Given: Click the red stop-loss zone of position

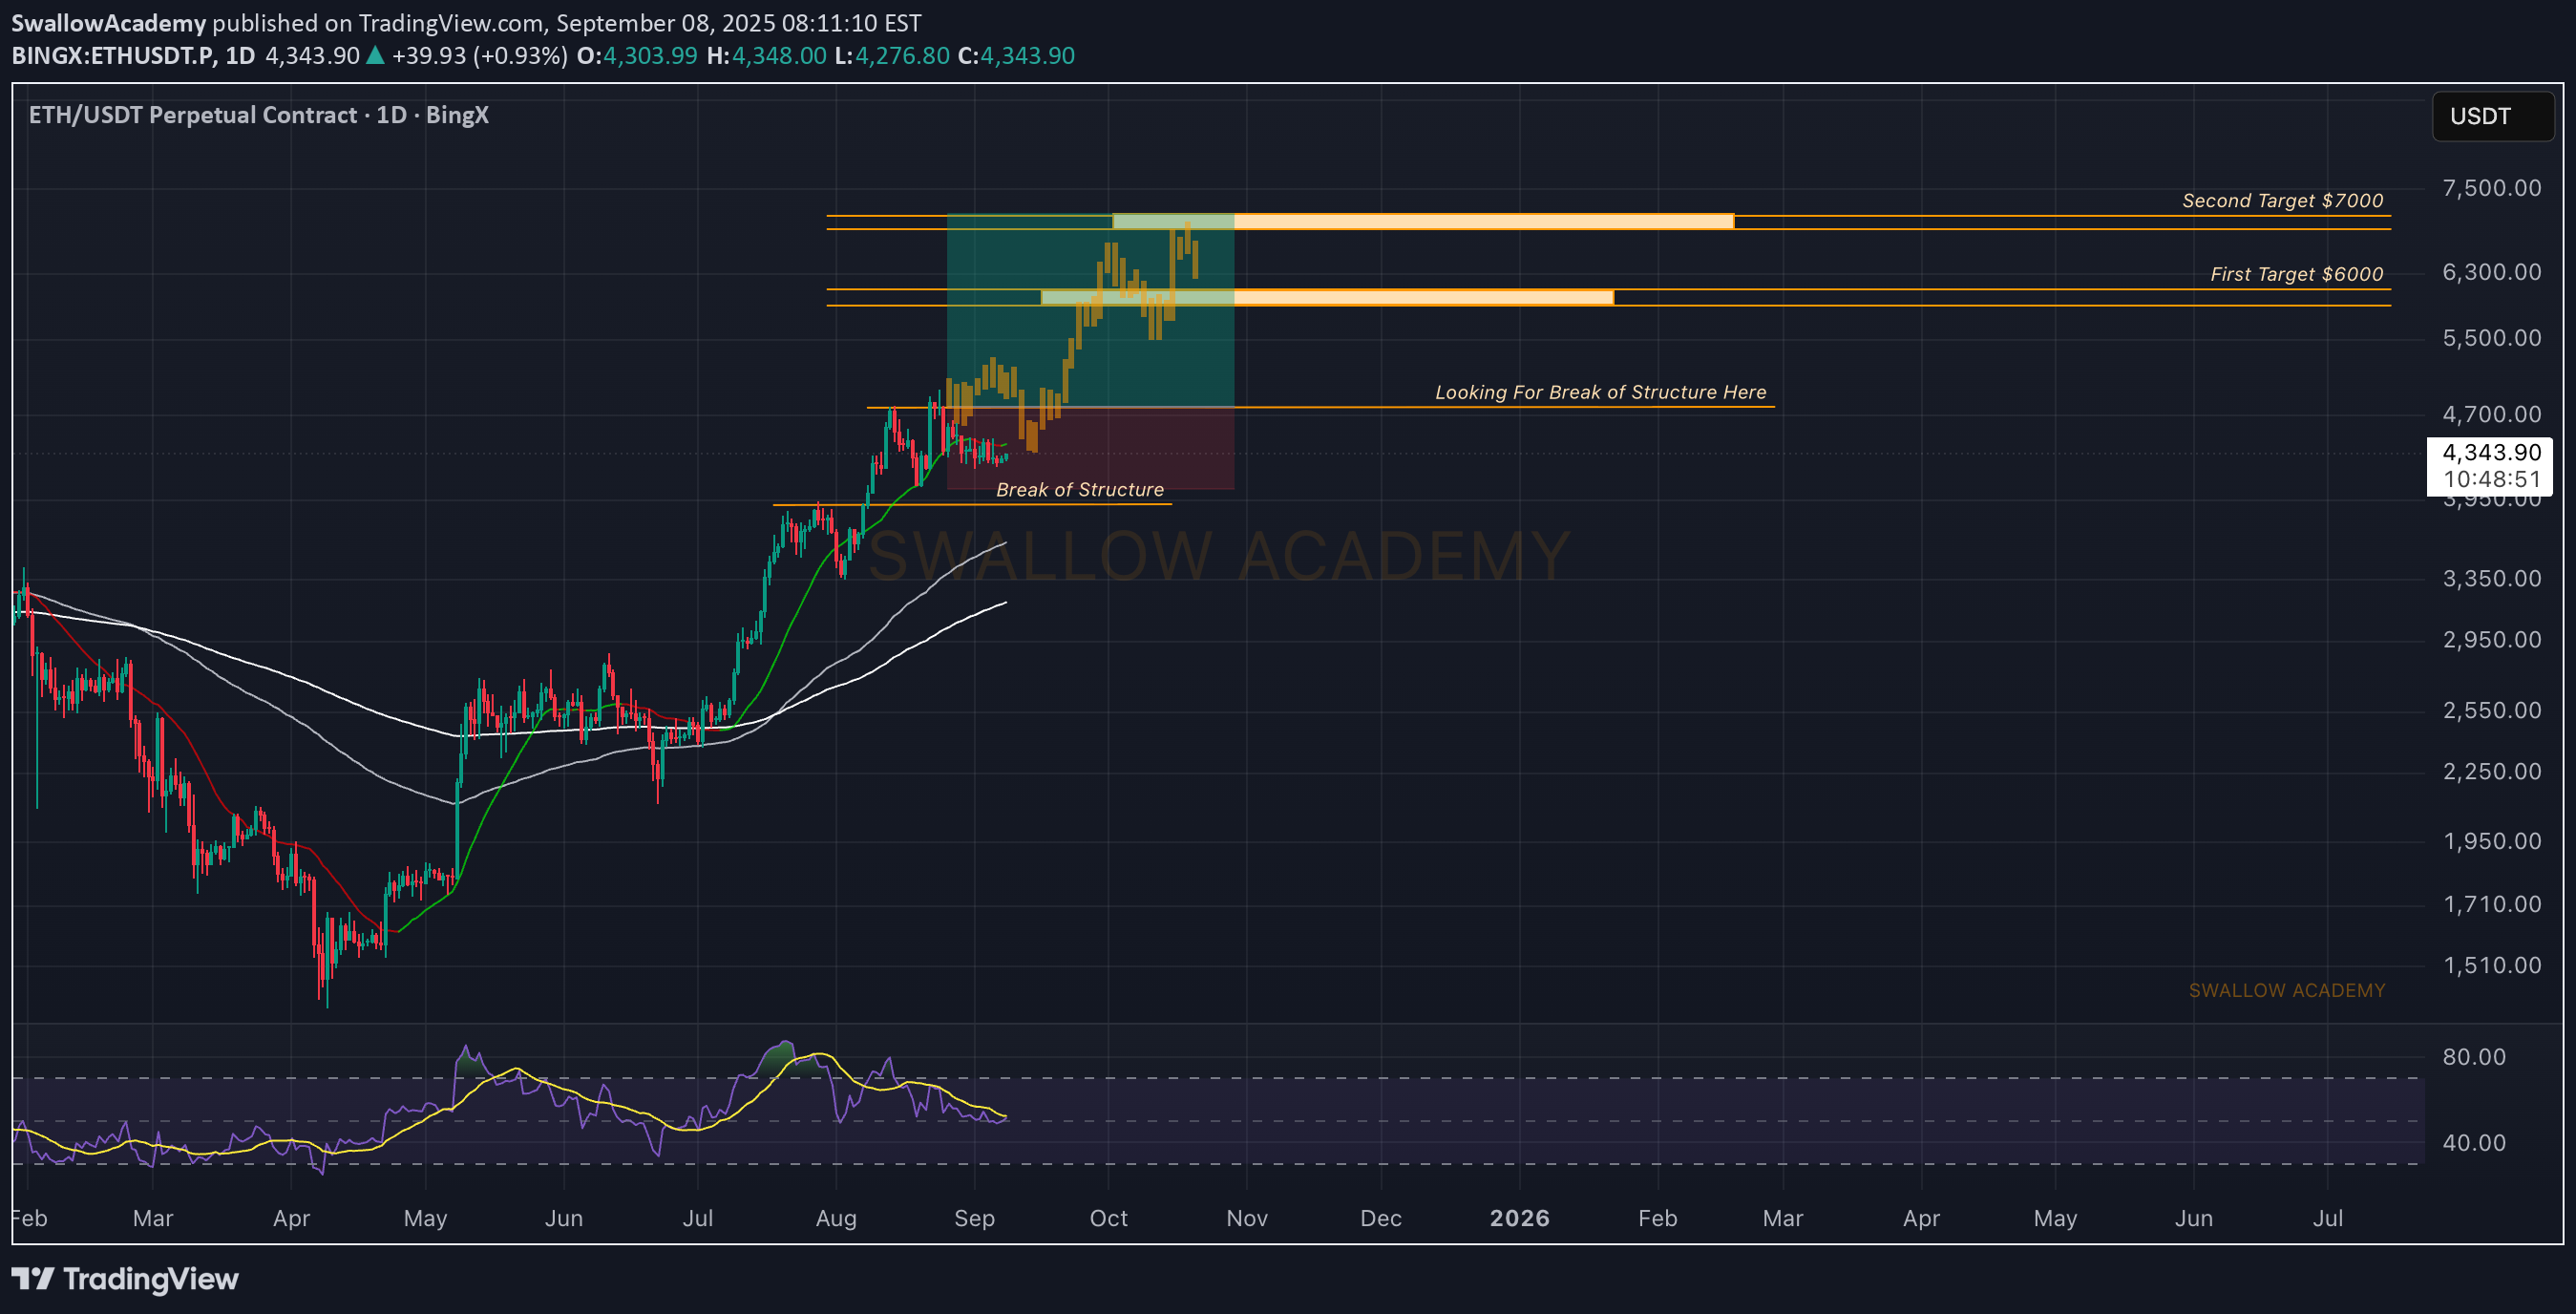Looking at the screenshot, I should pyautogui.click(x=1090, y=448).
